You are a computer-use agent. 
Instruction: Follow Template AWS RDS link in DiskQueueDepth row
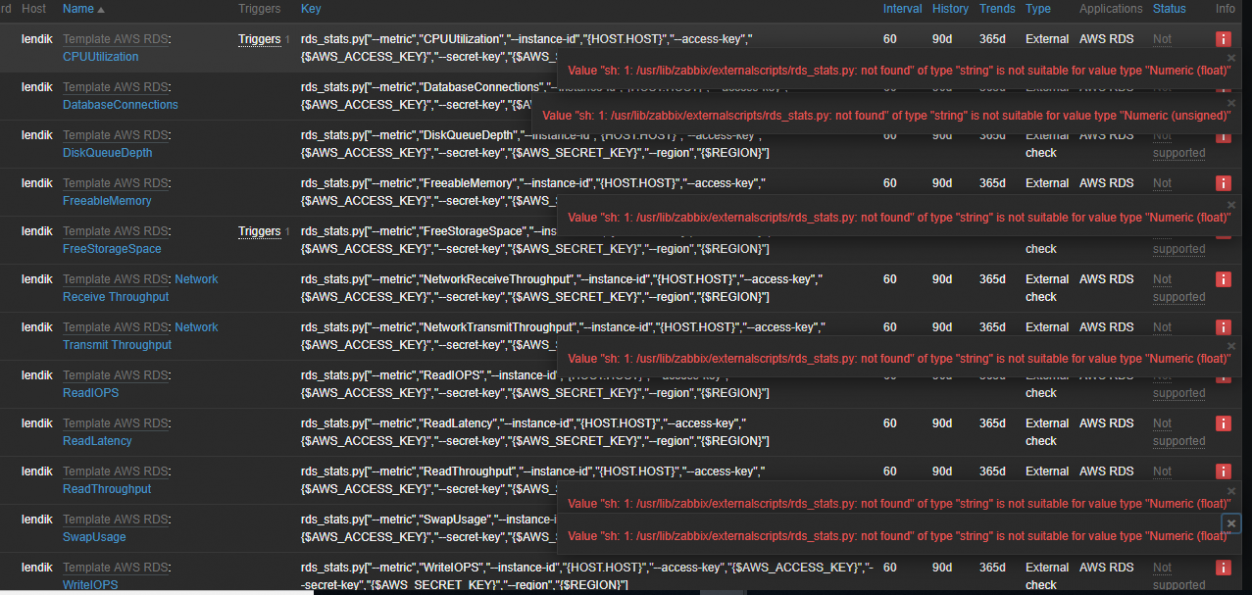point(115,136)
